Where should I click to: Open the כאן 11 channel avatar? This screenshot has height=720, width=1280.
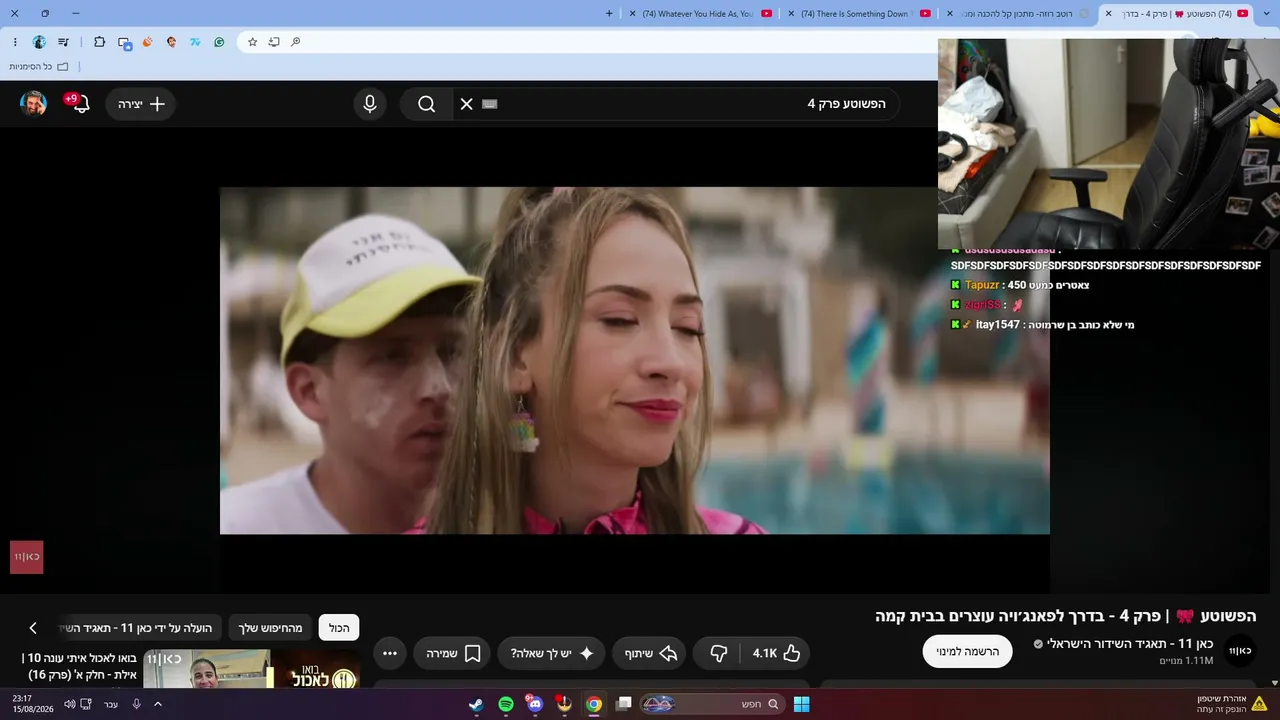(x=1240, y=651)
